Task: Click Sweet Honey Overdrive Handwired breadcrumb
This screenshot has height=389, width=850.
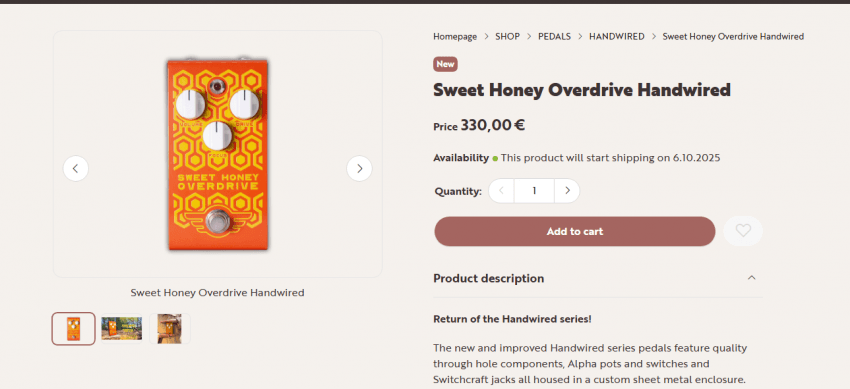Action: click(733, 36)
